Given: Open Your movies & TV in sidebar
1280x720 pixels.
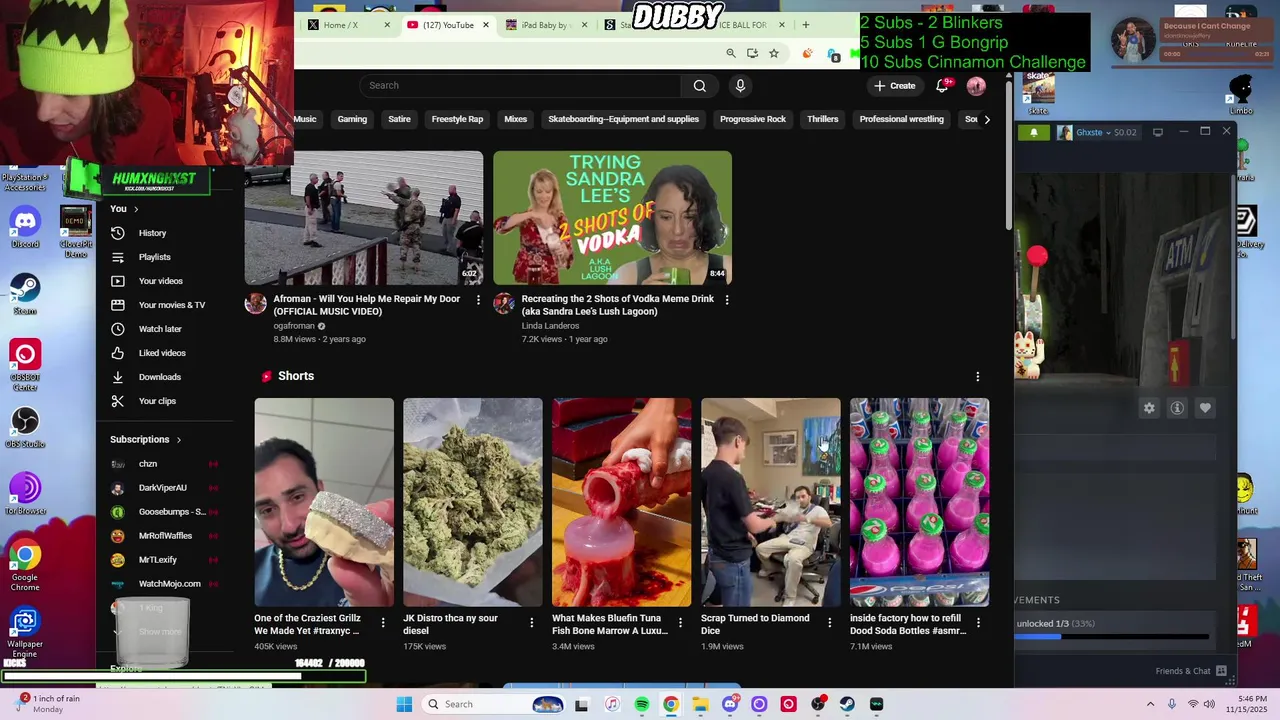Looking at the screenshot, I should [x=171, y=305].
